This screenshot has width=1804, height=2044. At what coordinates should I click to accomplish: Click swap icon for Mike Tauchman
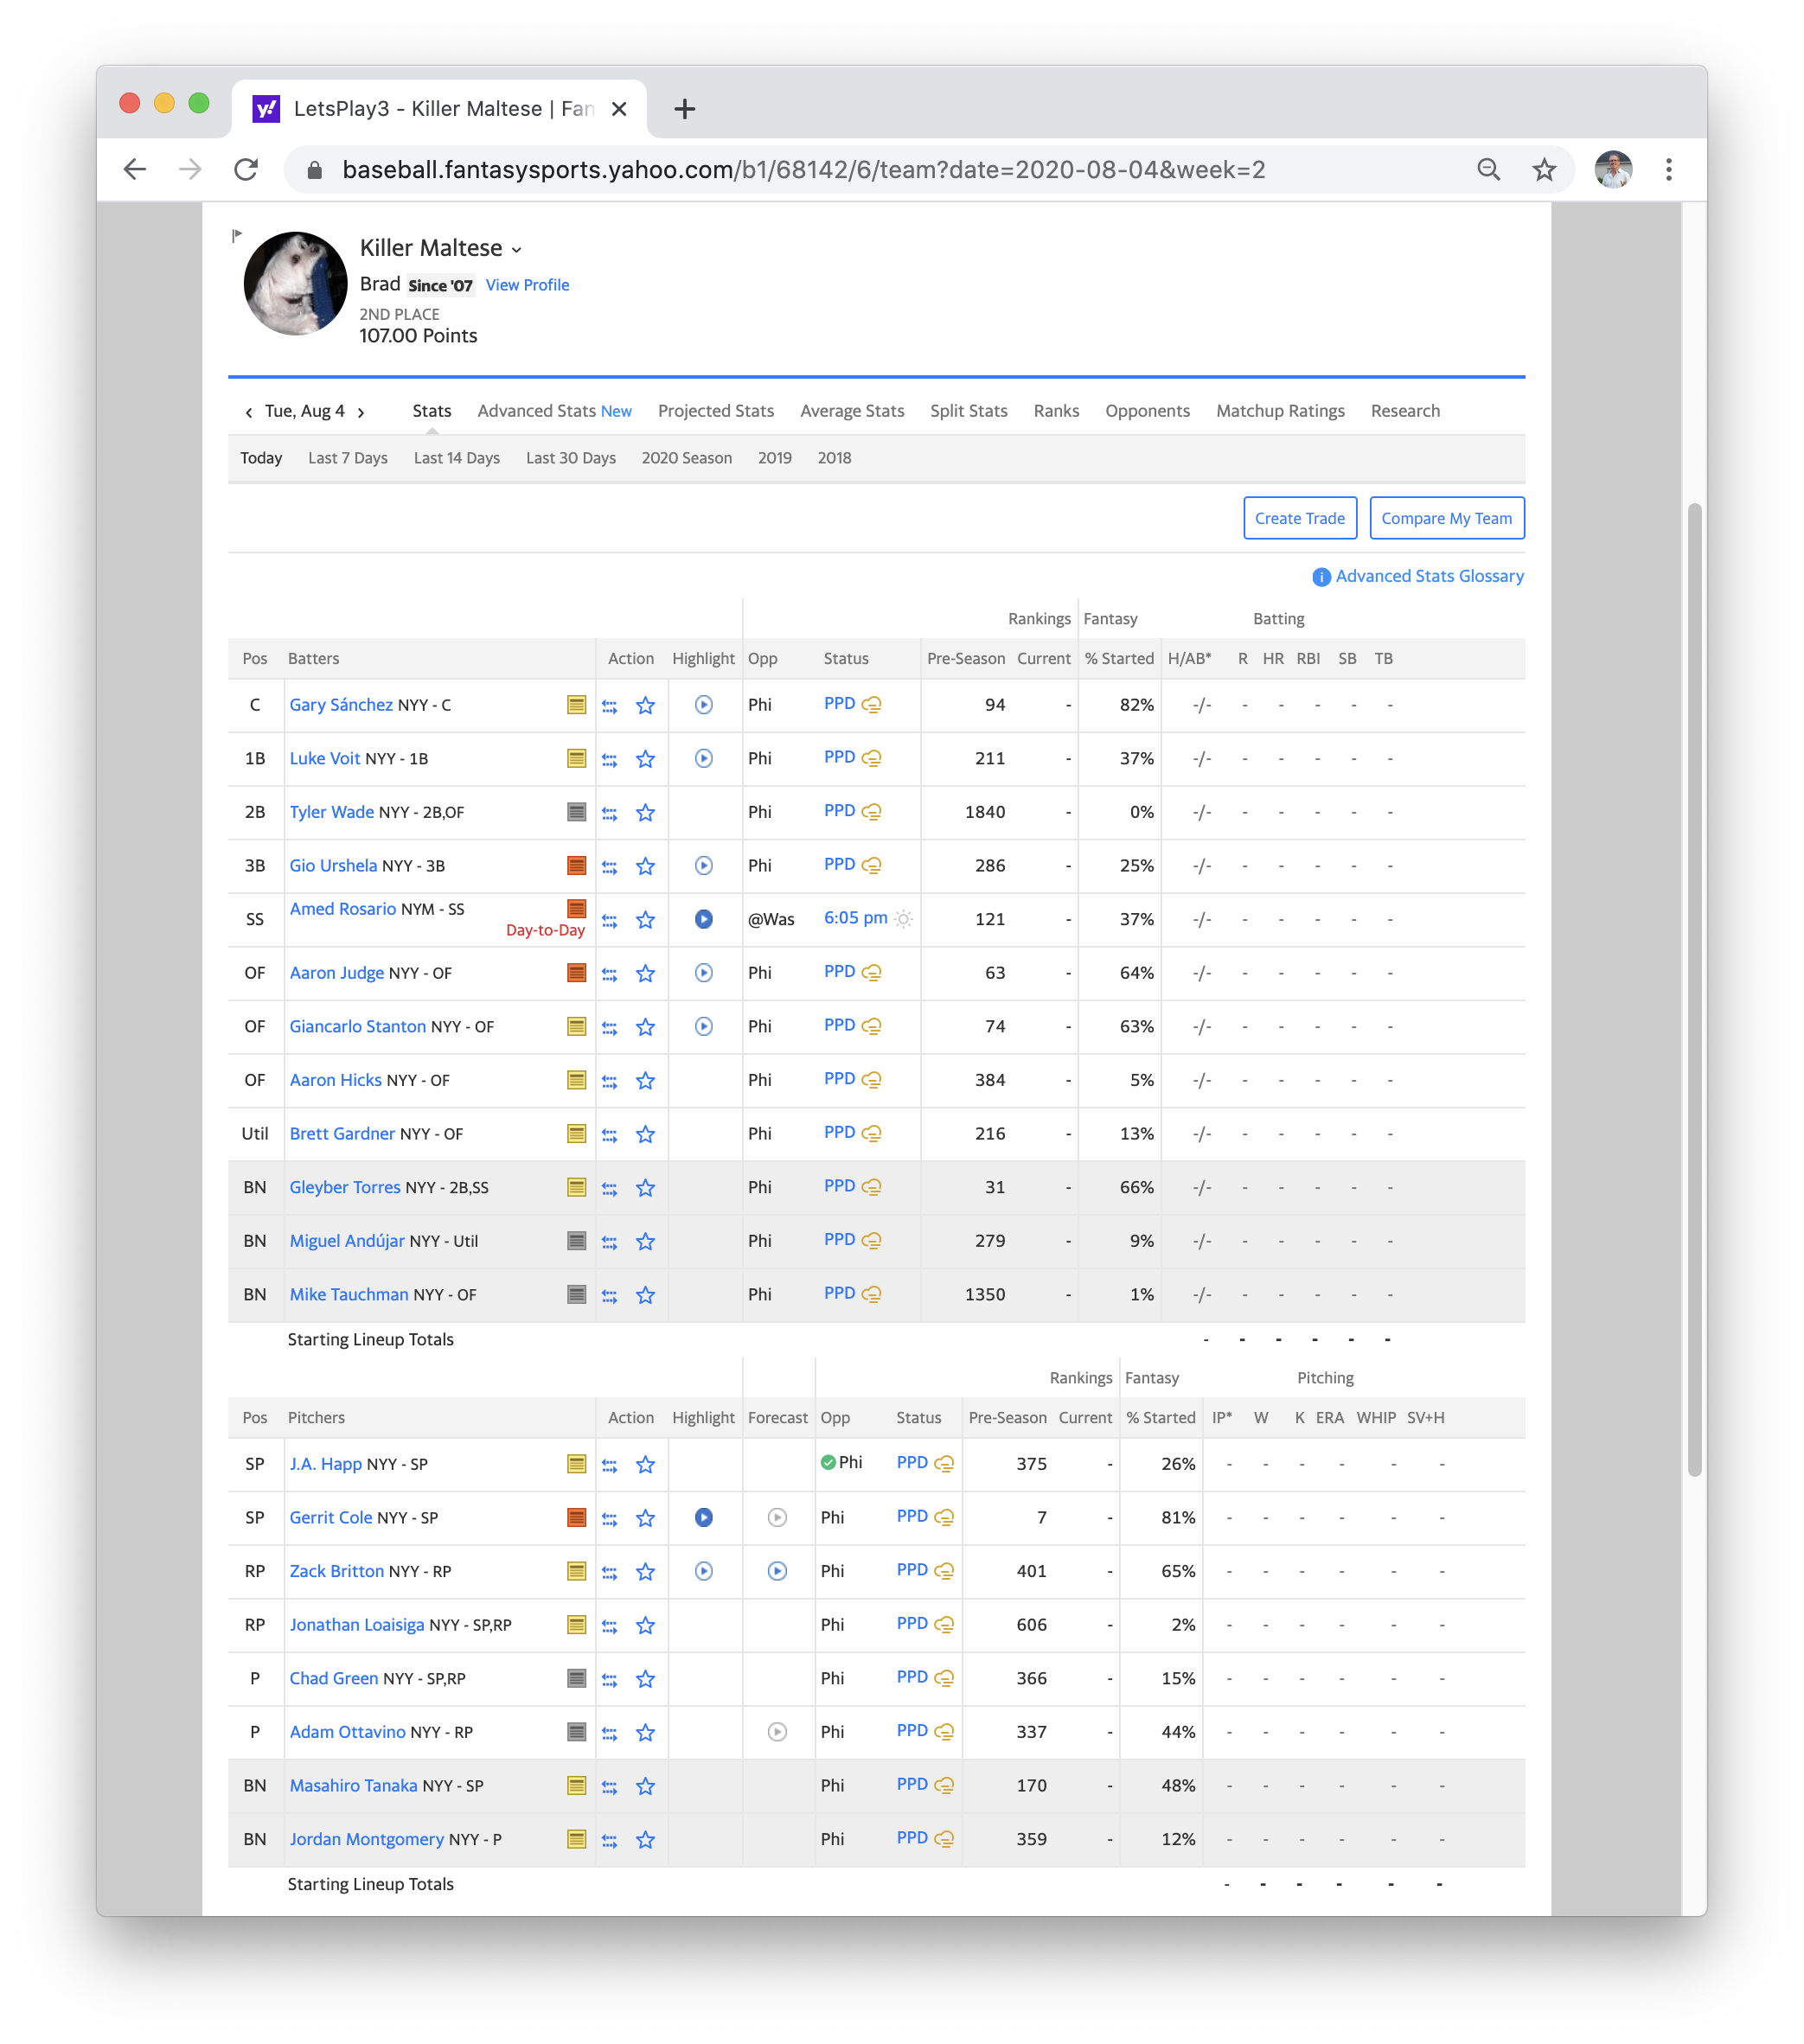[610, 1295]
